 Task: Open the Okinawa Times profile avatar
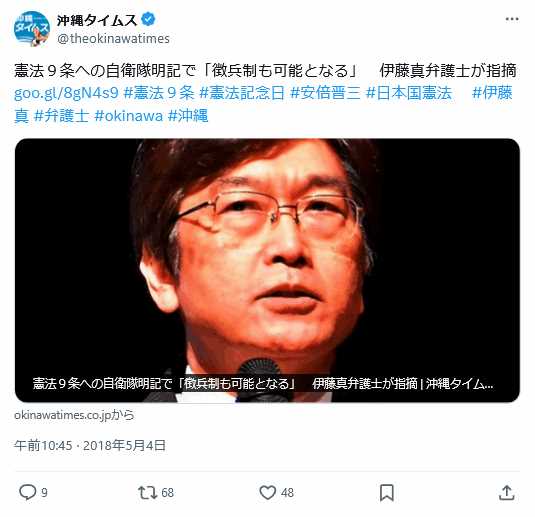coord(32,29)
